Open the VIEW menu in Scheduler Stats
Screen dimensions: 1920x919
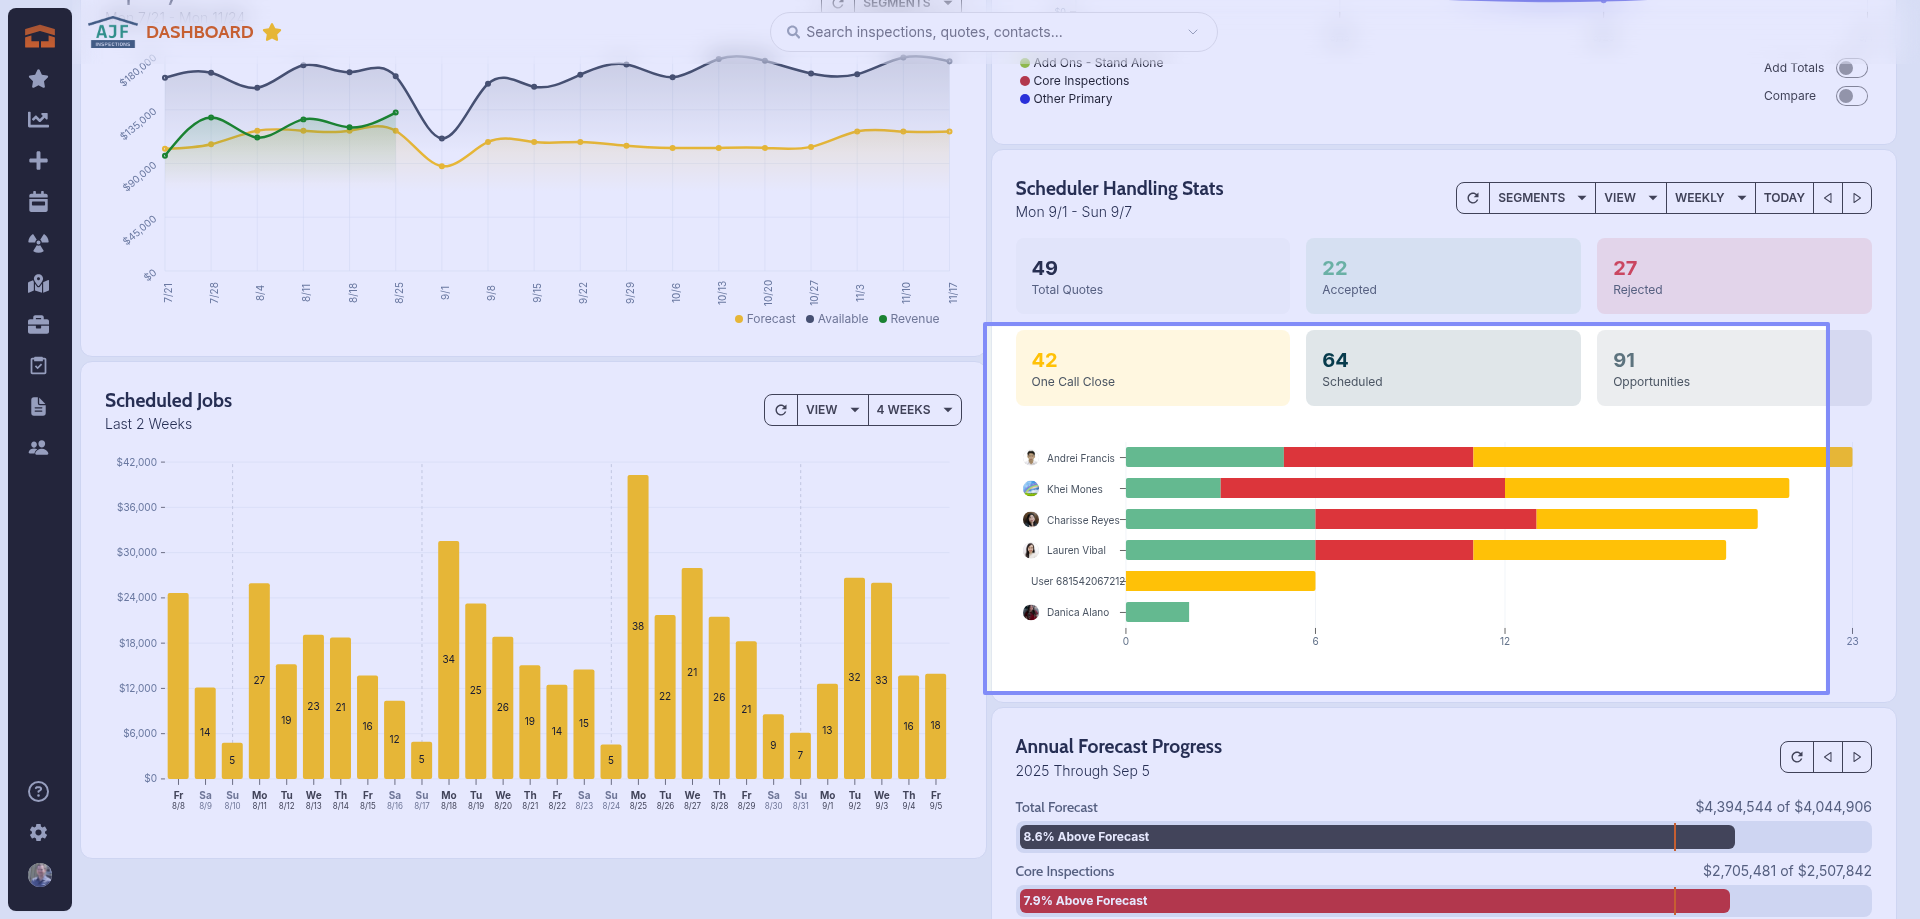point(1630,198)
